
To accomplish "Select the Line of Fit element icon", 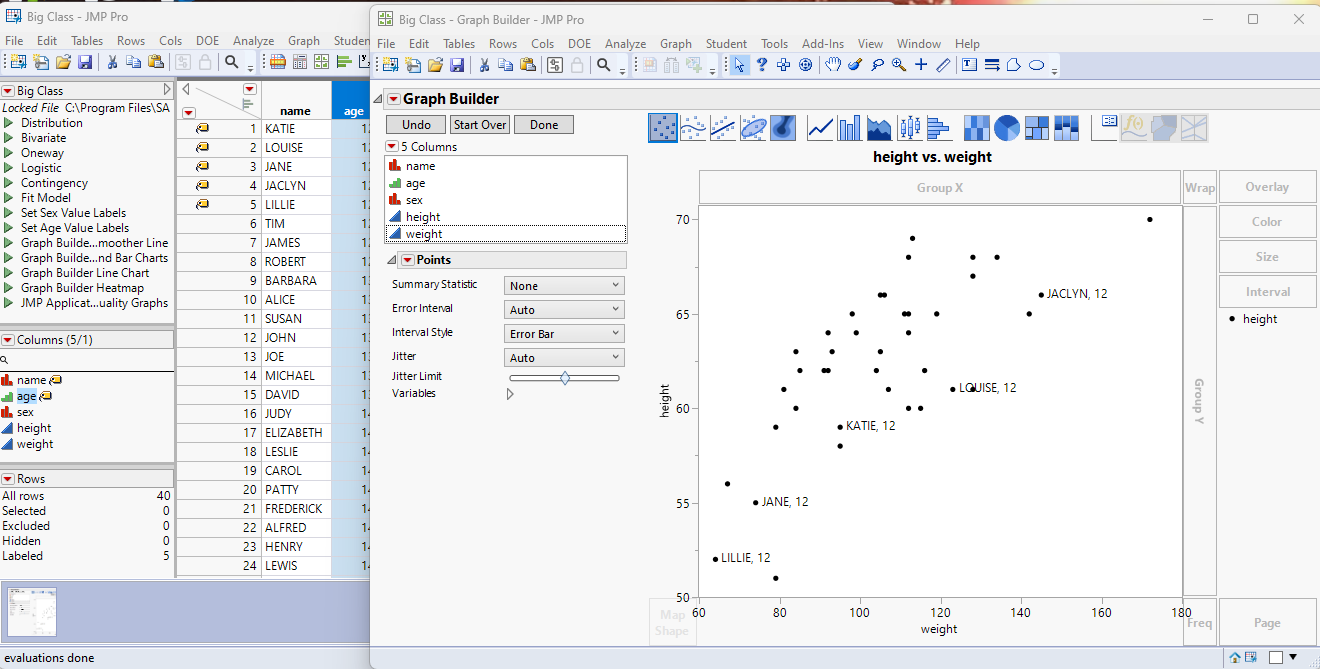I will pyautogui.click(x=721, y=128).
